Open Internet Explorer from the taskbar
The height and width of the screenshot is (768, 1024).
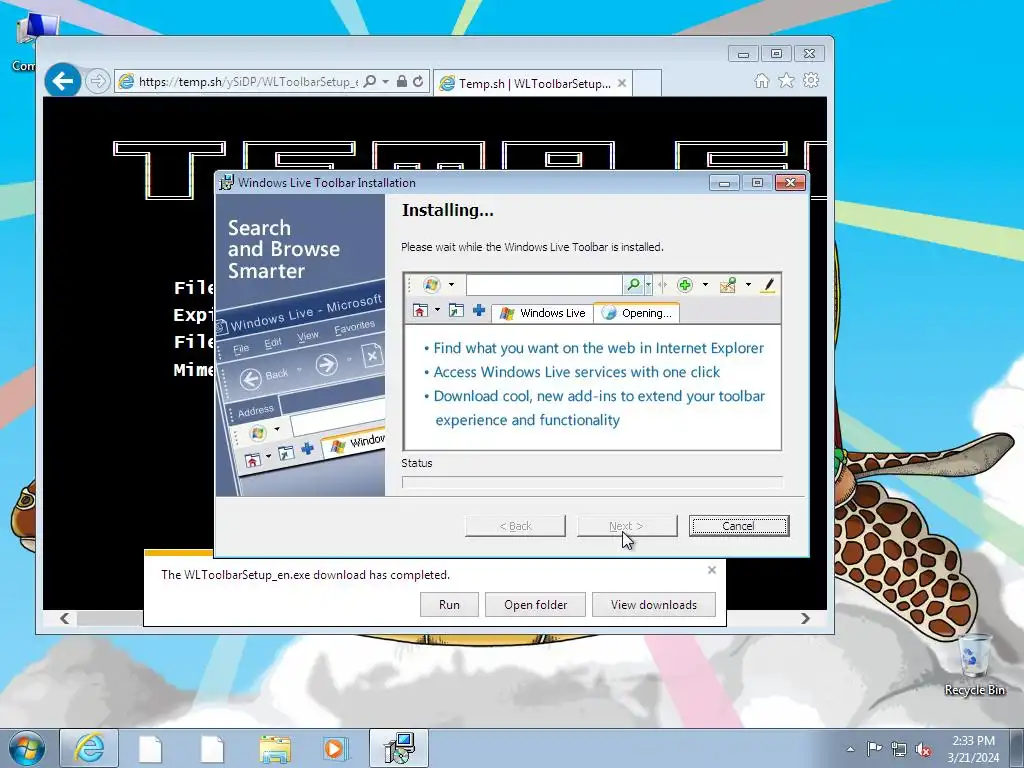pyautogui.click(x=89, y=748)
